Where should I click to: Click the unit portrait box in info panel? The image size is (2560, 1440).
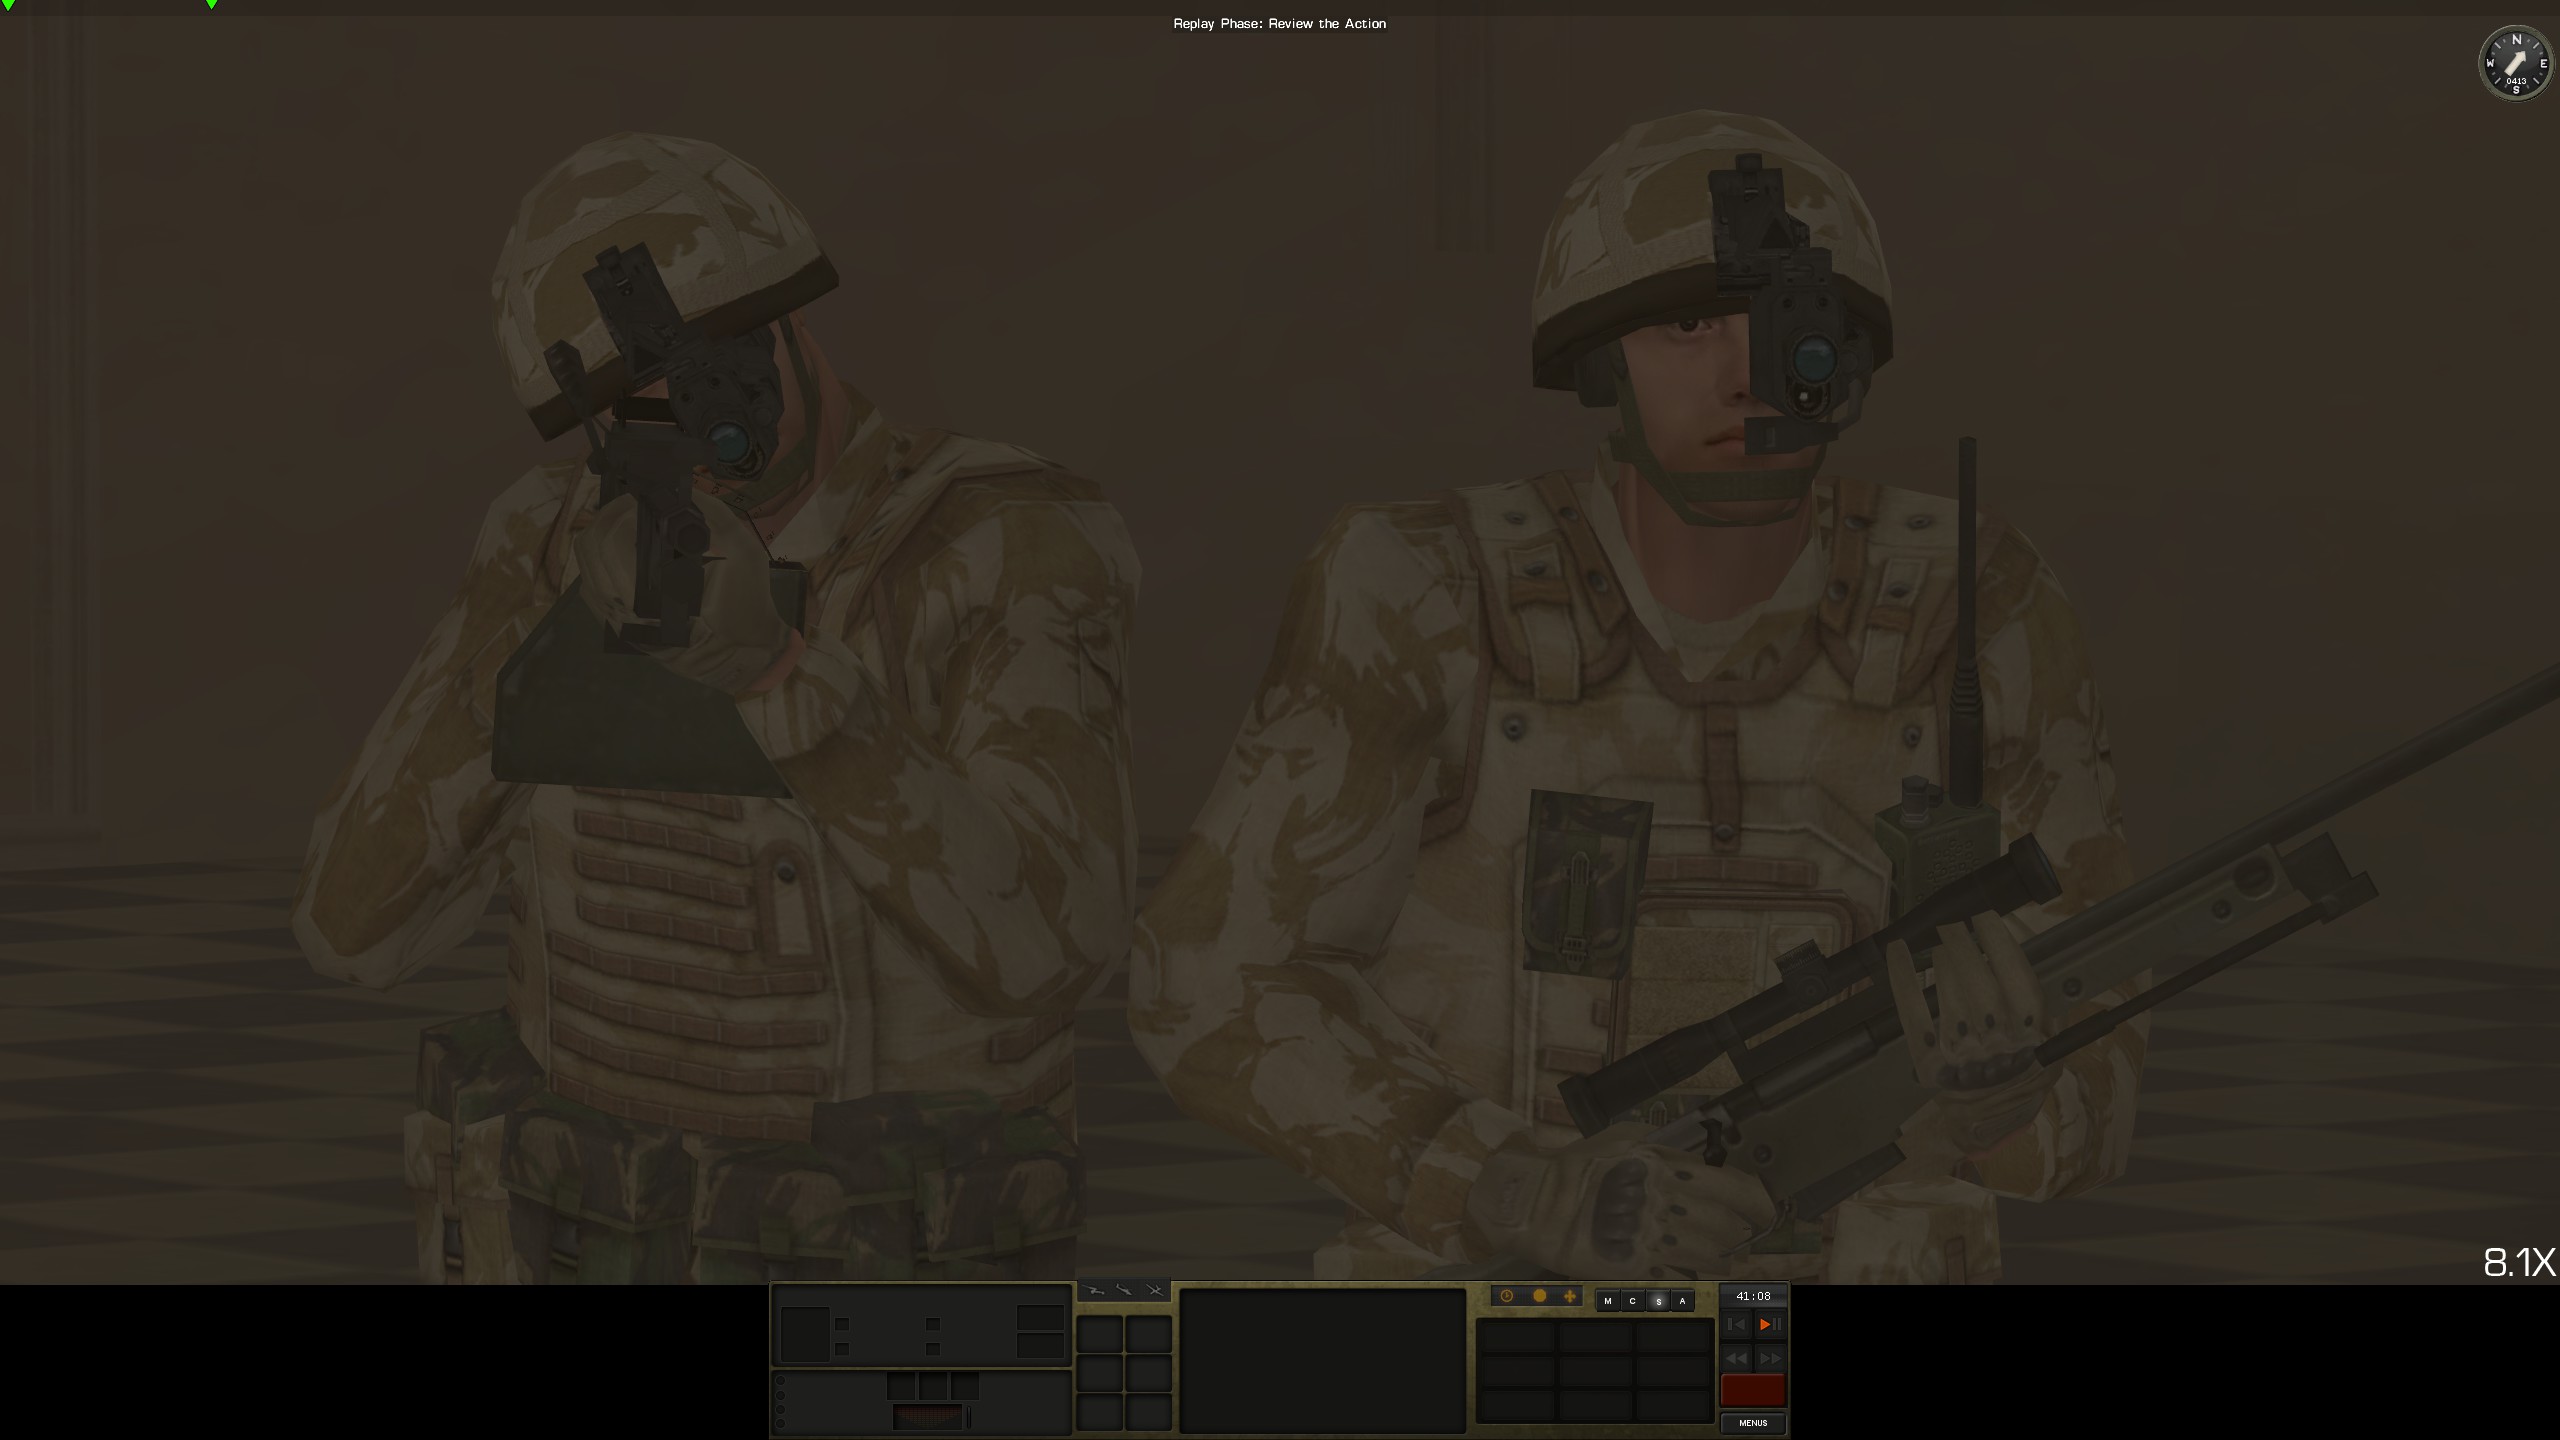click(805, 1334)
